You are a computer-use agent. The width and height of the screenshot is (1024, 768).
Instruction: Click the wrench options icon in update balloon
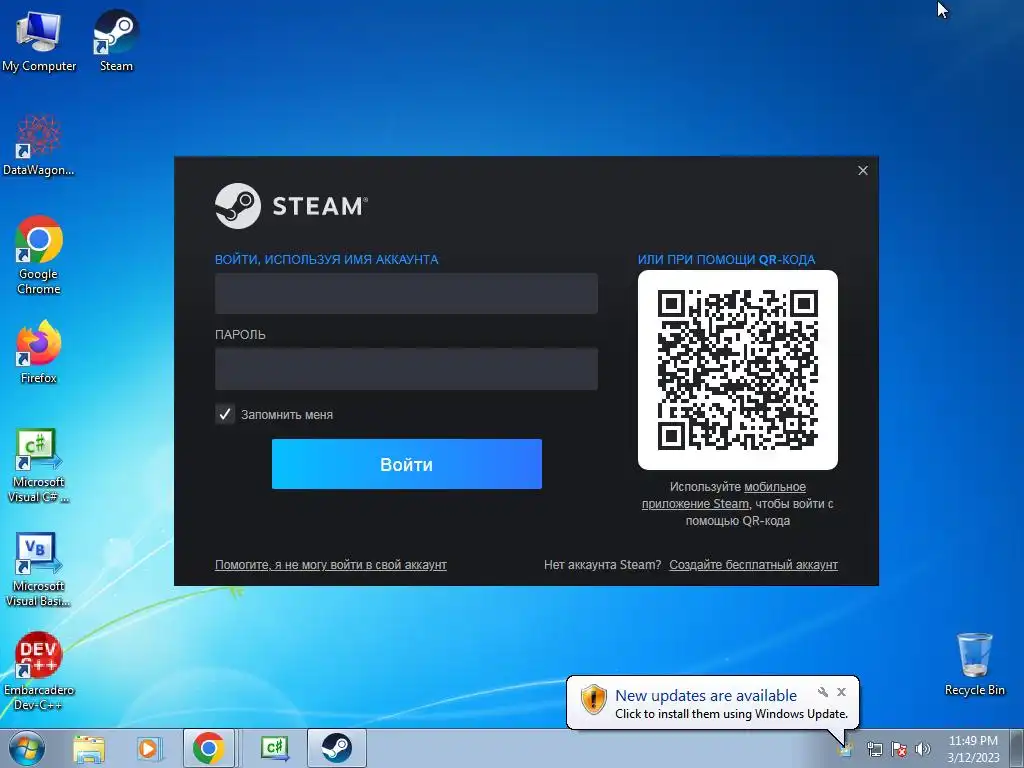[823, 692]
